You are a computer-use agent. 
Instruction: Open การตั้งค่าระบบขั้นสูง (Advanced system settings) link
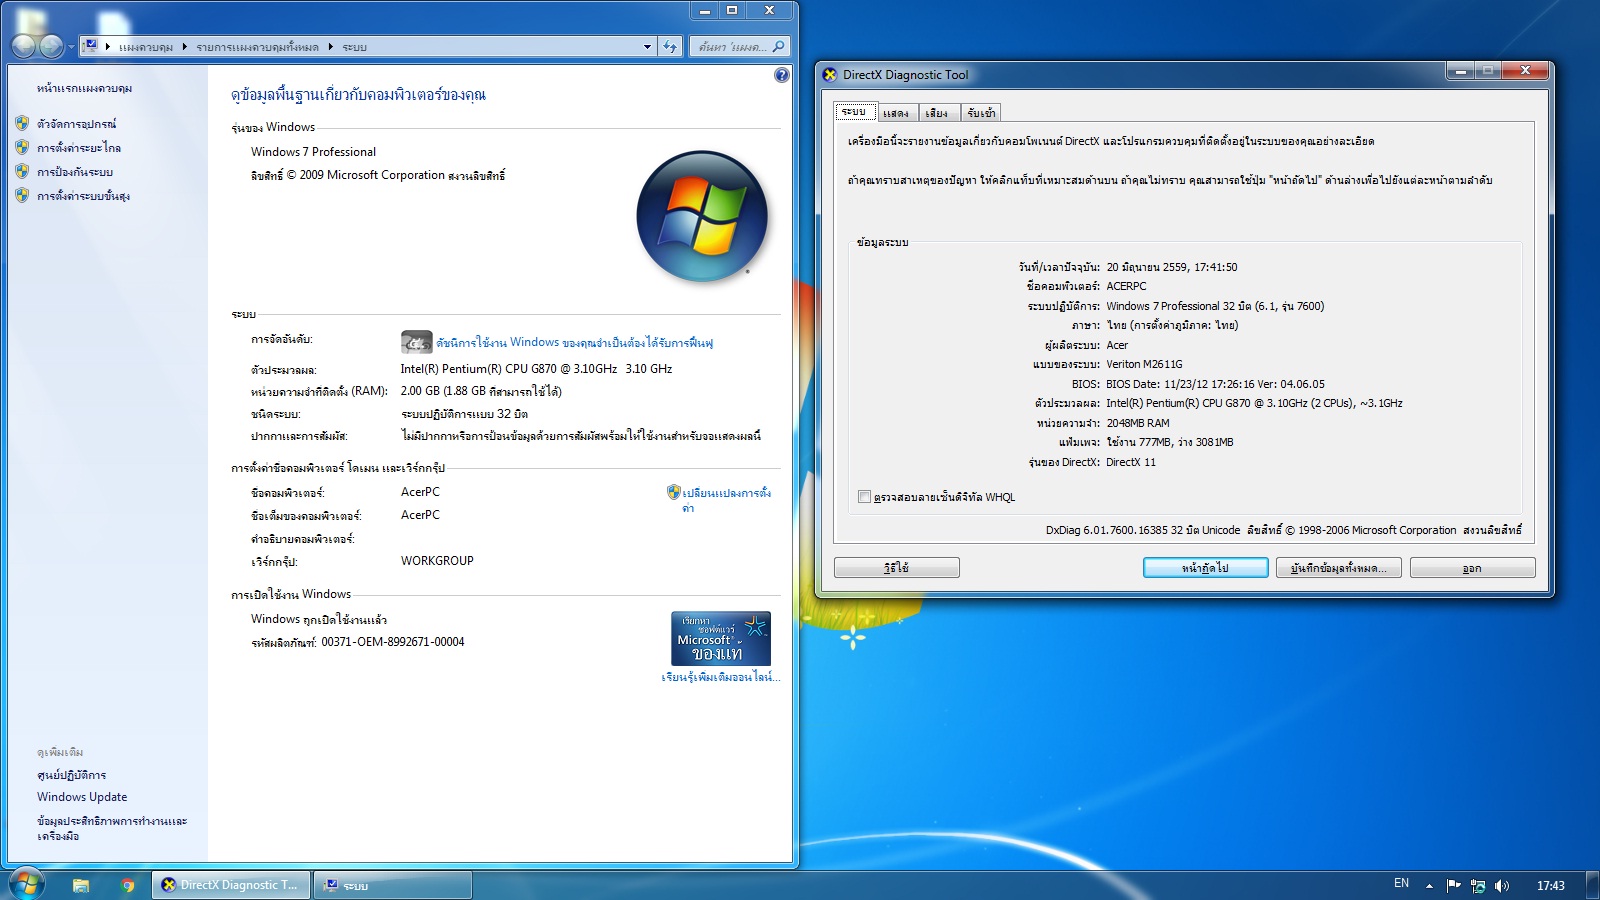point(84,196)
